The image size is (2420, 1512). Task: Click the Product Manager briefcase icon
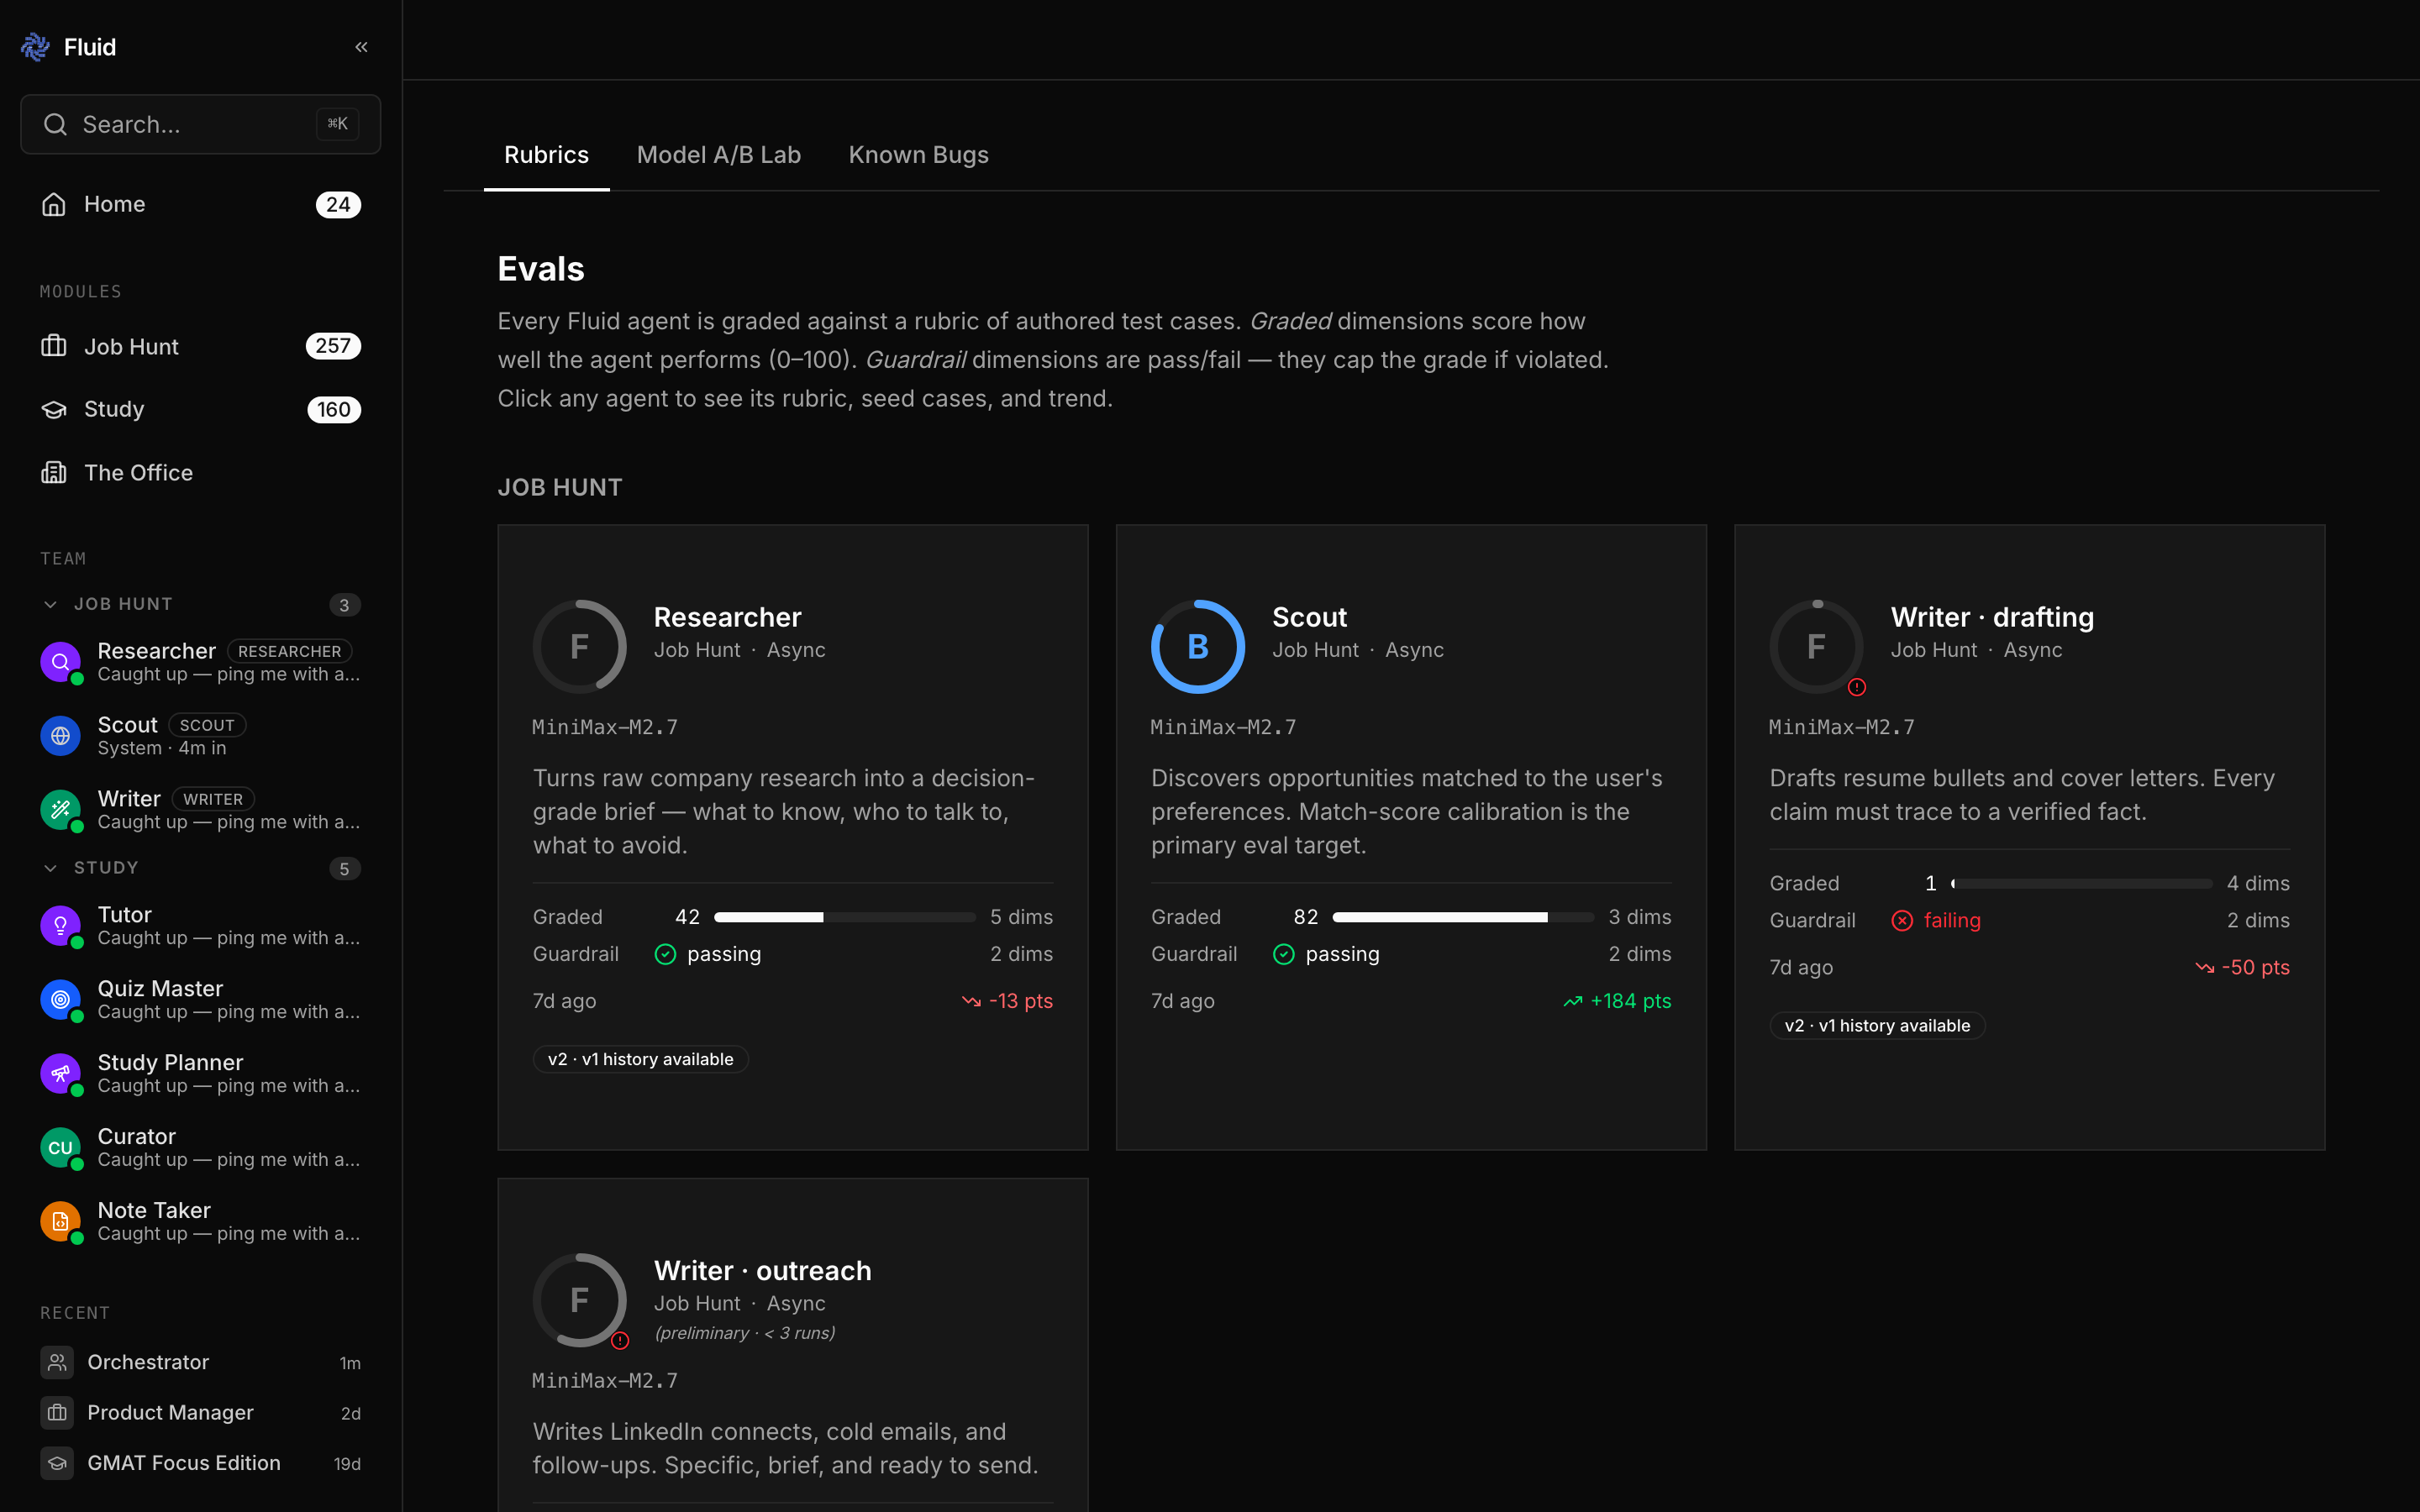point(57,1412)
